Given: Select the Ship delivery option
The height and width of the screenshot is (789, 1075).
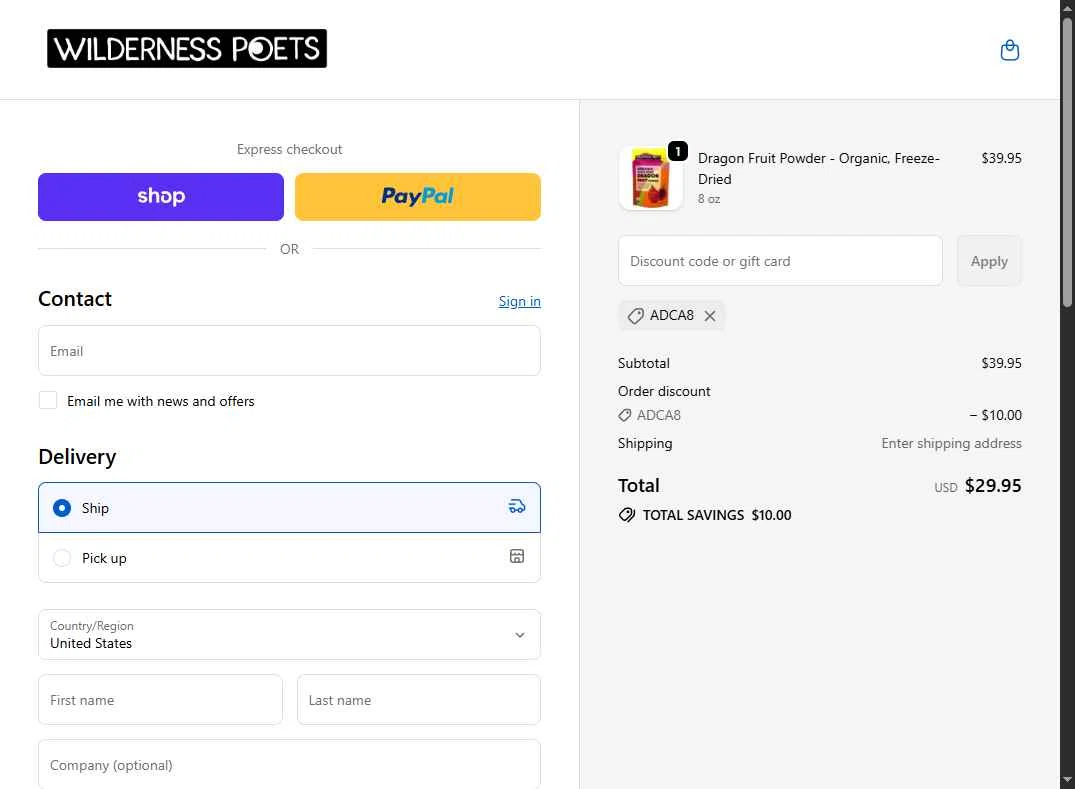Looking at the screenshot, I should (289, 508).
